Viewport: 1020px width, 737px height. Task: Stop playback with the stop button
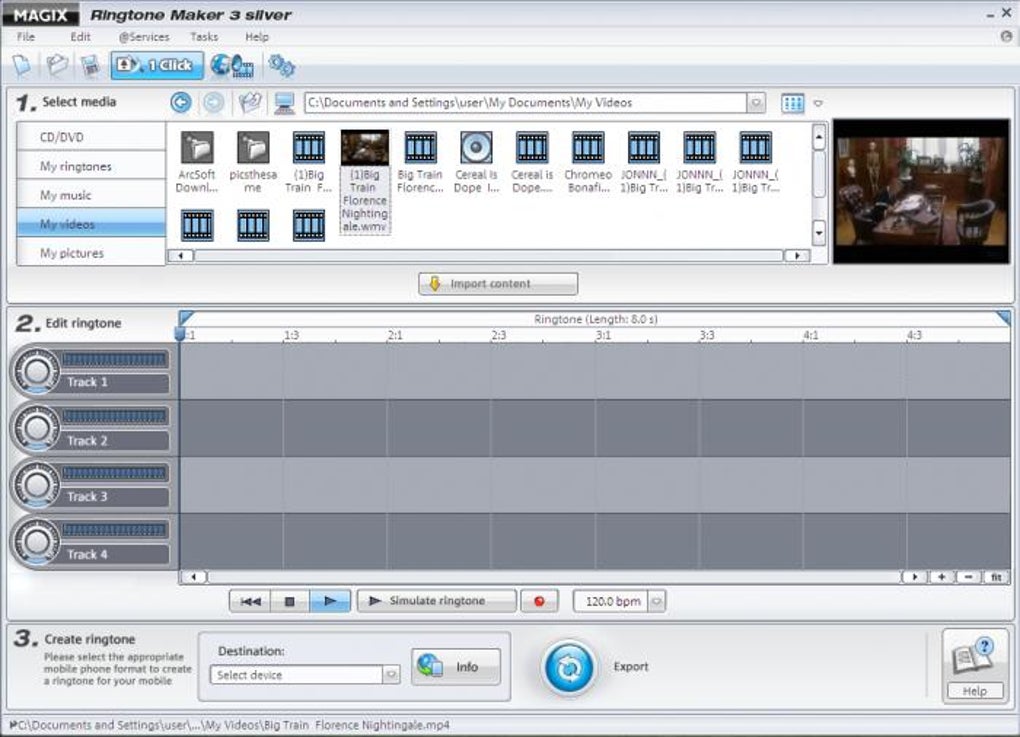coord(290,601)
